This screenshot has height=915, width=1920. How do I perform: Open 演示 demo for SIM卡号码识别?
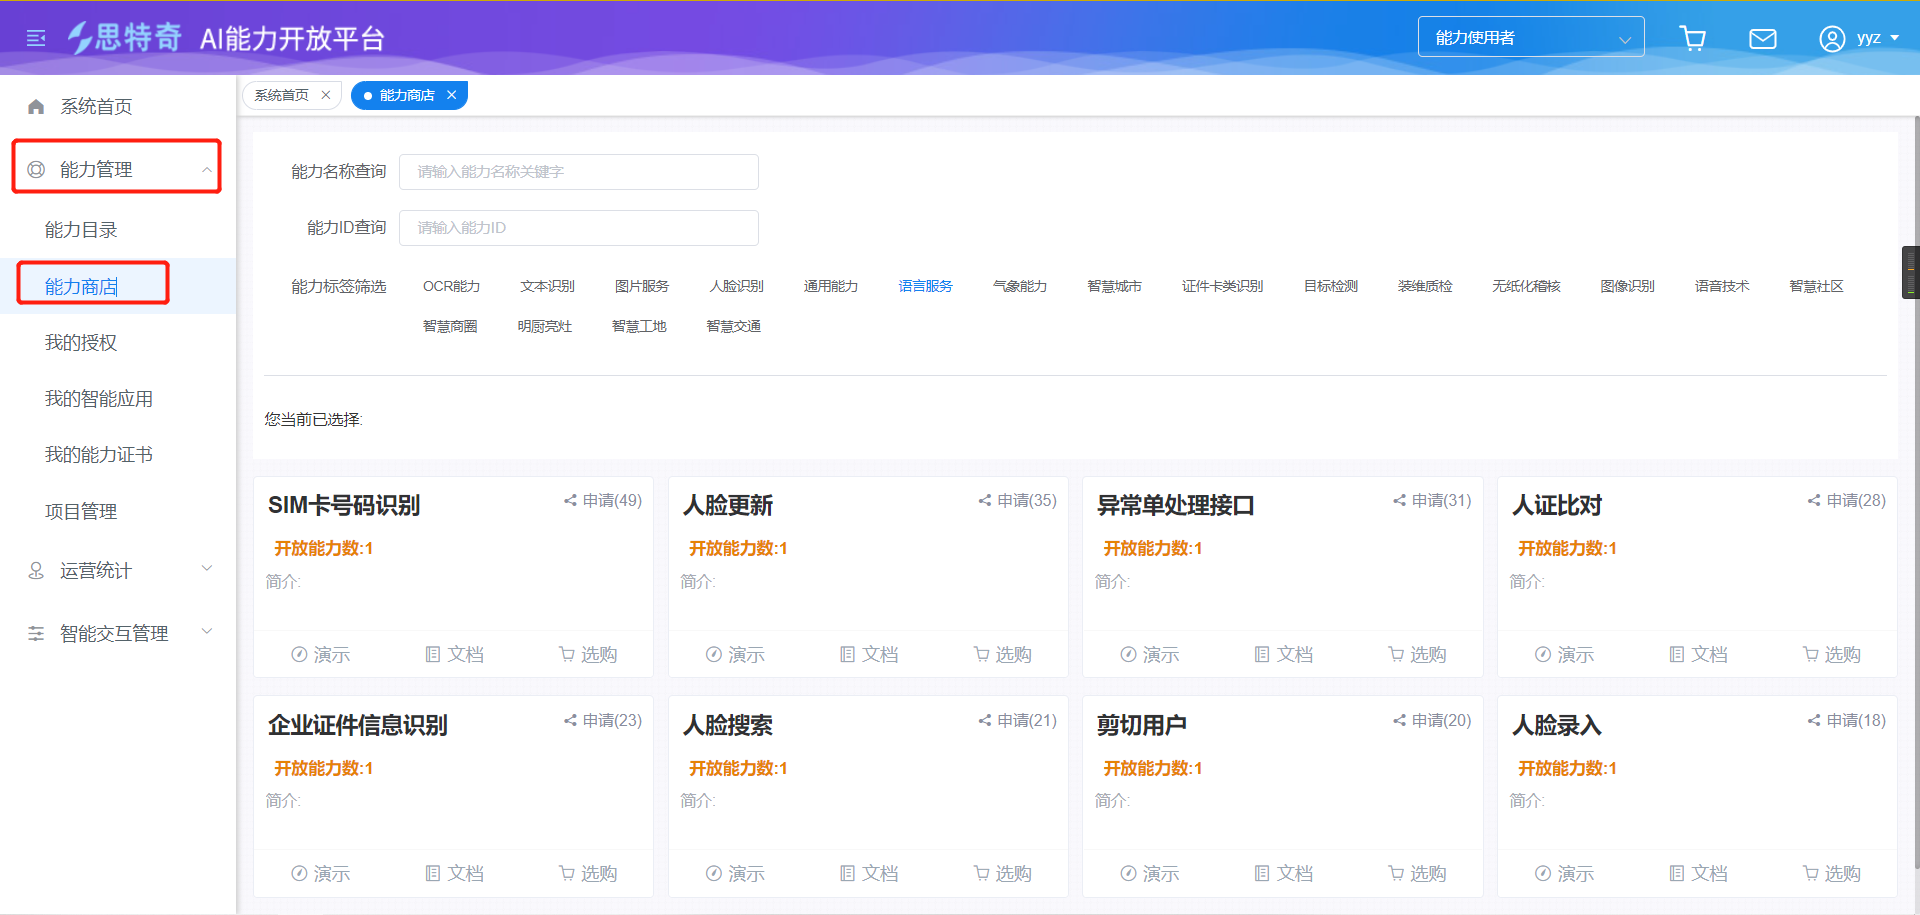tap(320, 654)
